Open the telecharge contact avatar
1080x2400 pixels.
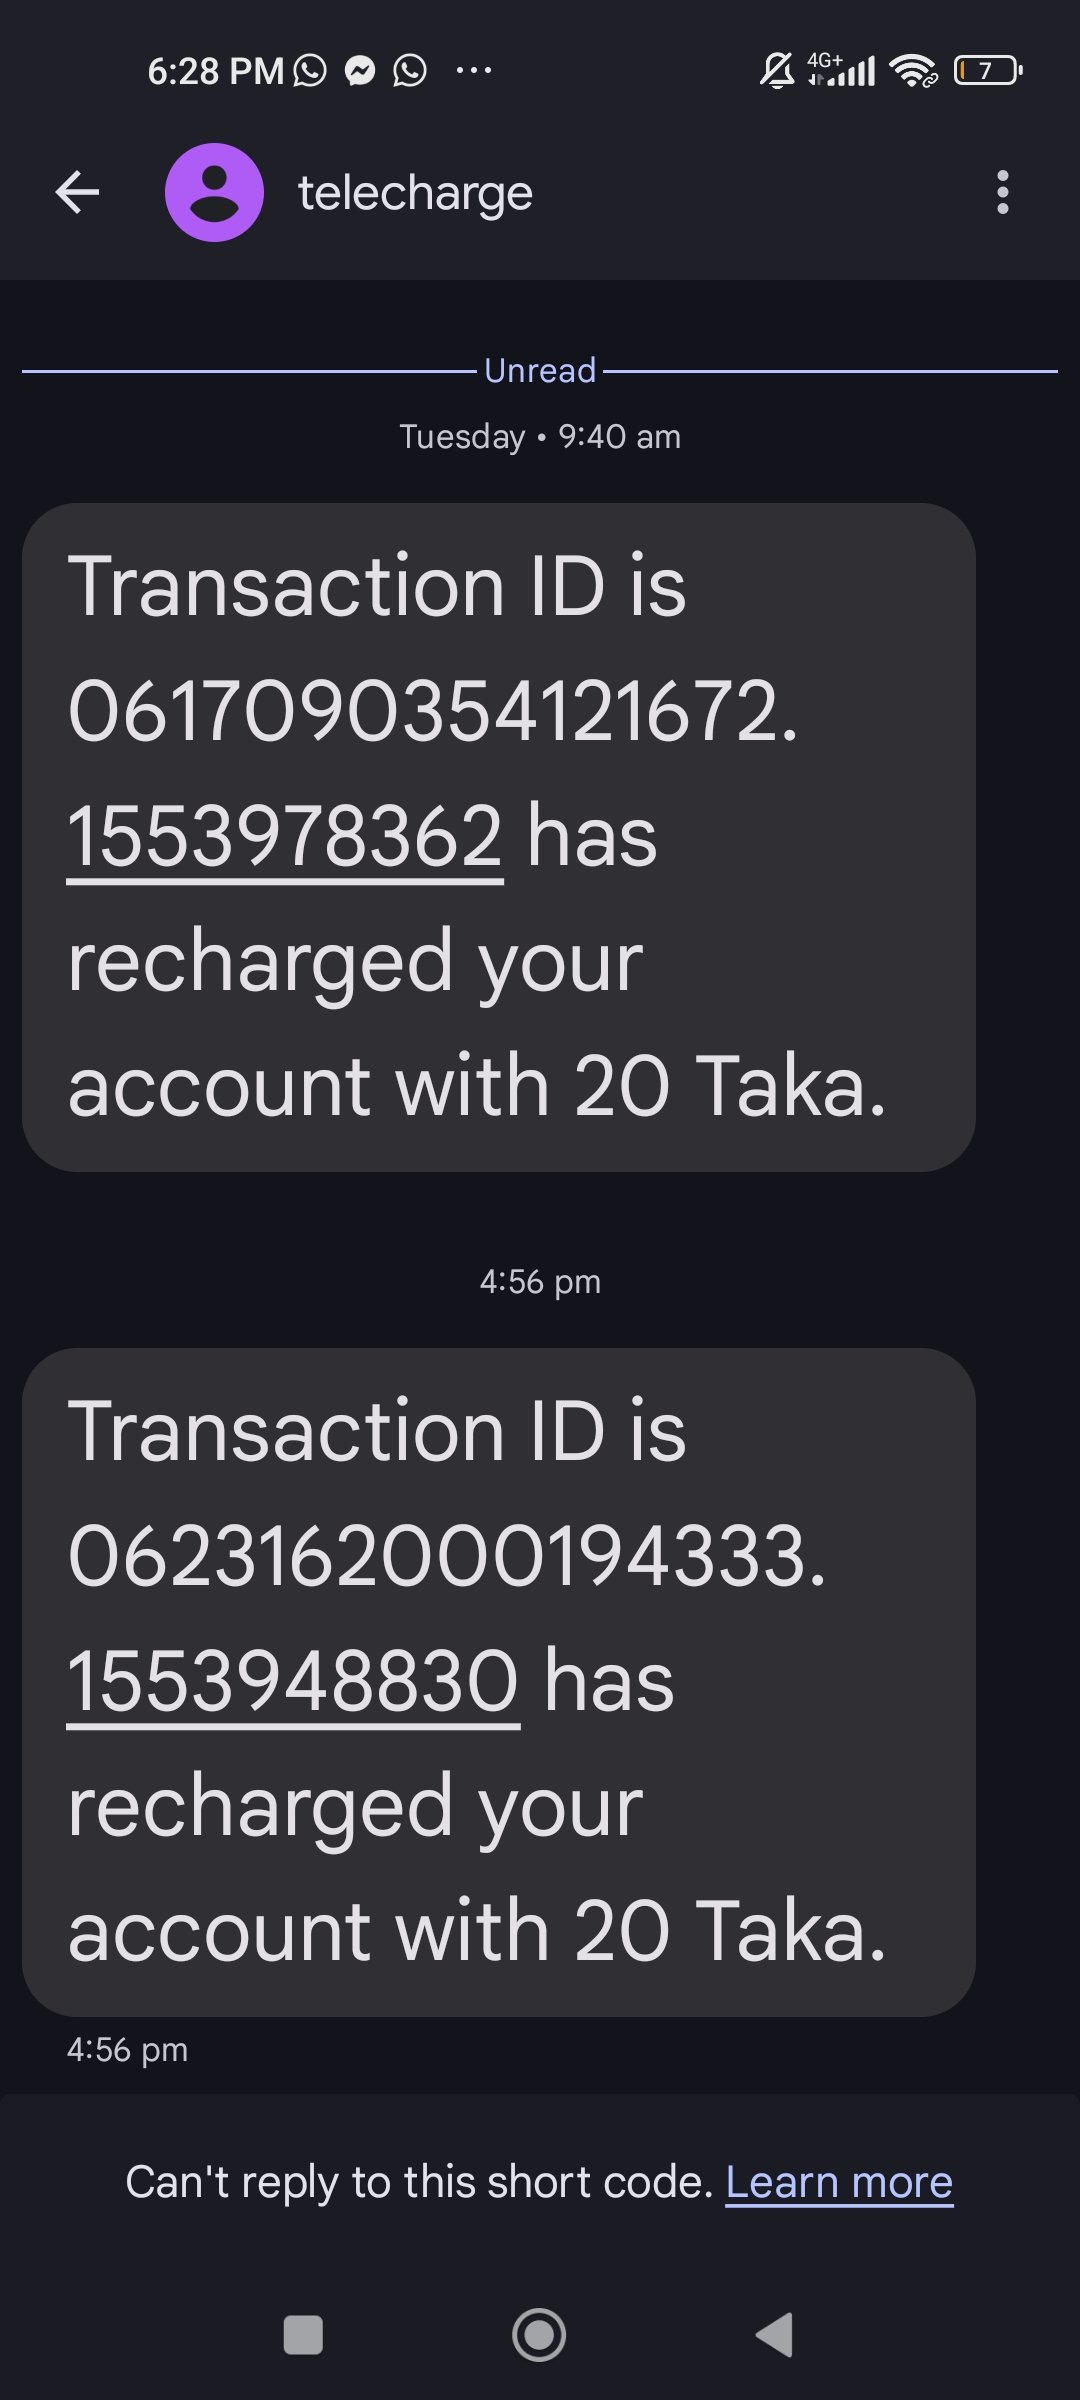[x=214, y=192]
